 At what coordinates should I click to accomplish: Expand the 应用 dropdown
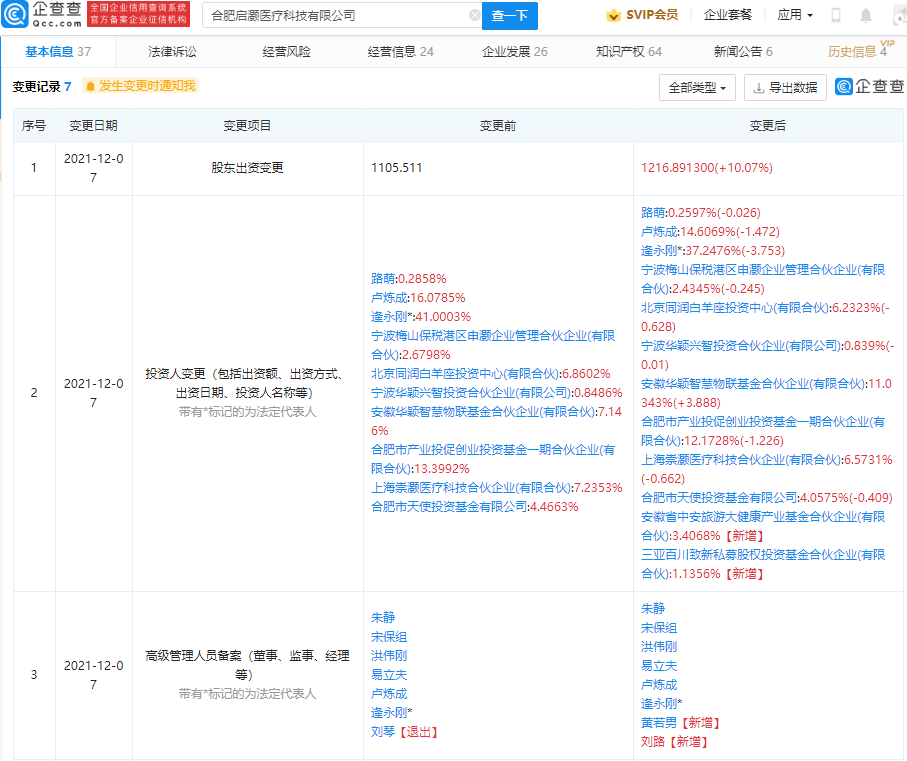795,15
